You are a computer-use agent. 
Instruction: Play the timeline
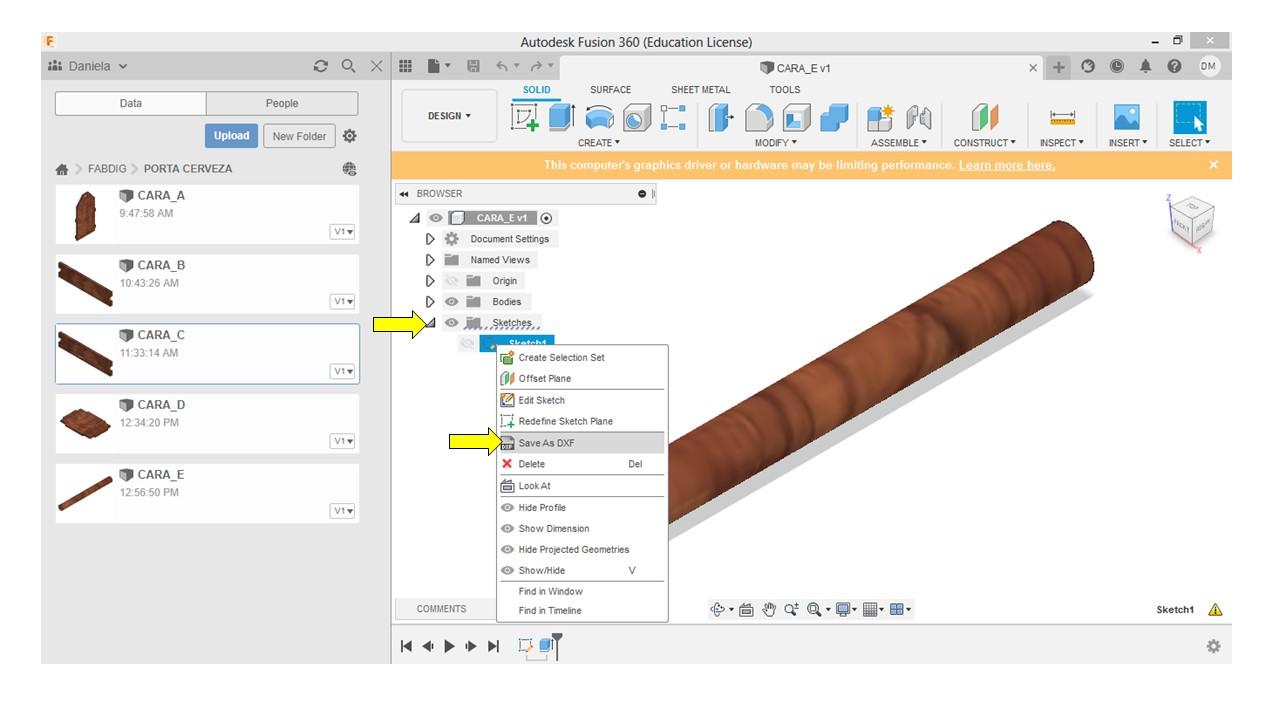(x=450, y=646)
